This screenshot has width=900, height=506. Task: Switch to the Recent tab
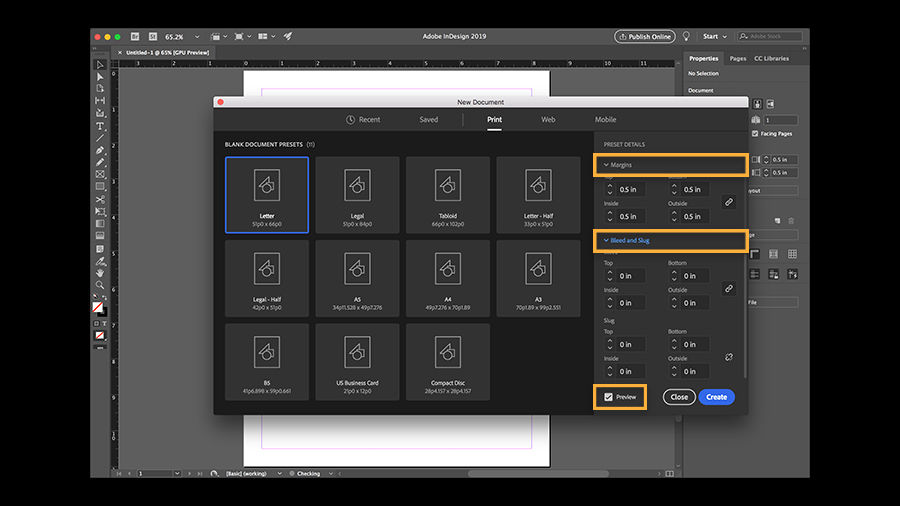point(363,120)
